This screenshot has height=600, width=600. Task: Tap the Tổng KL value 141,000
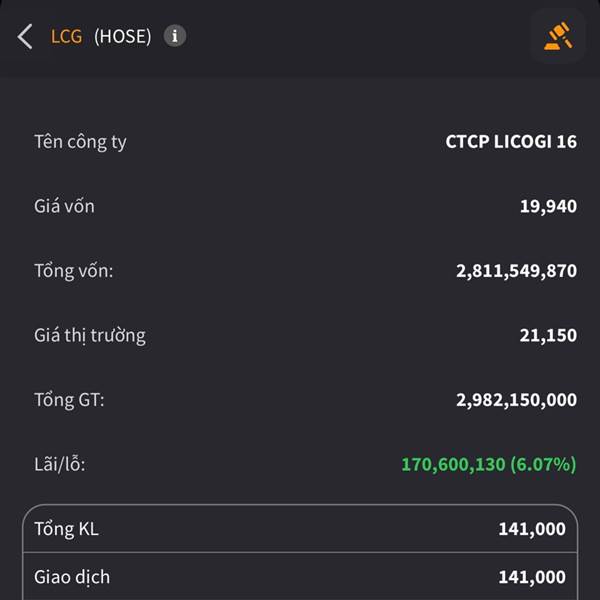[x=532, y=529]
